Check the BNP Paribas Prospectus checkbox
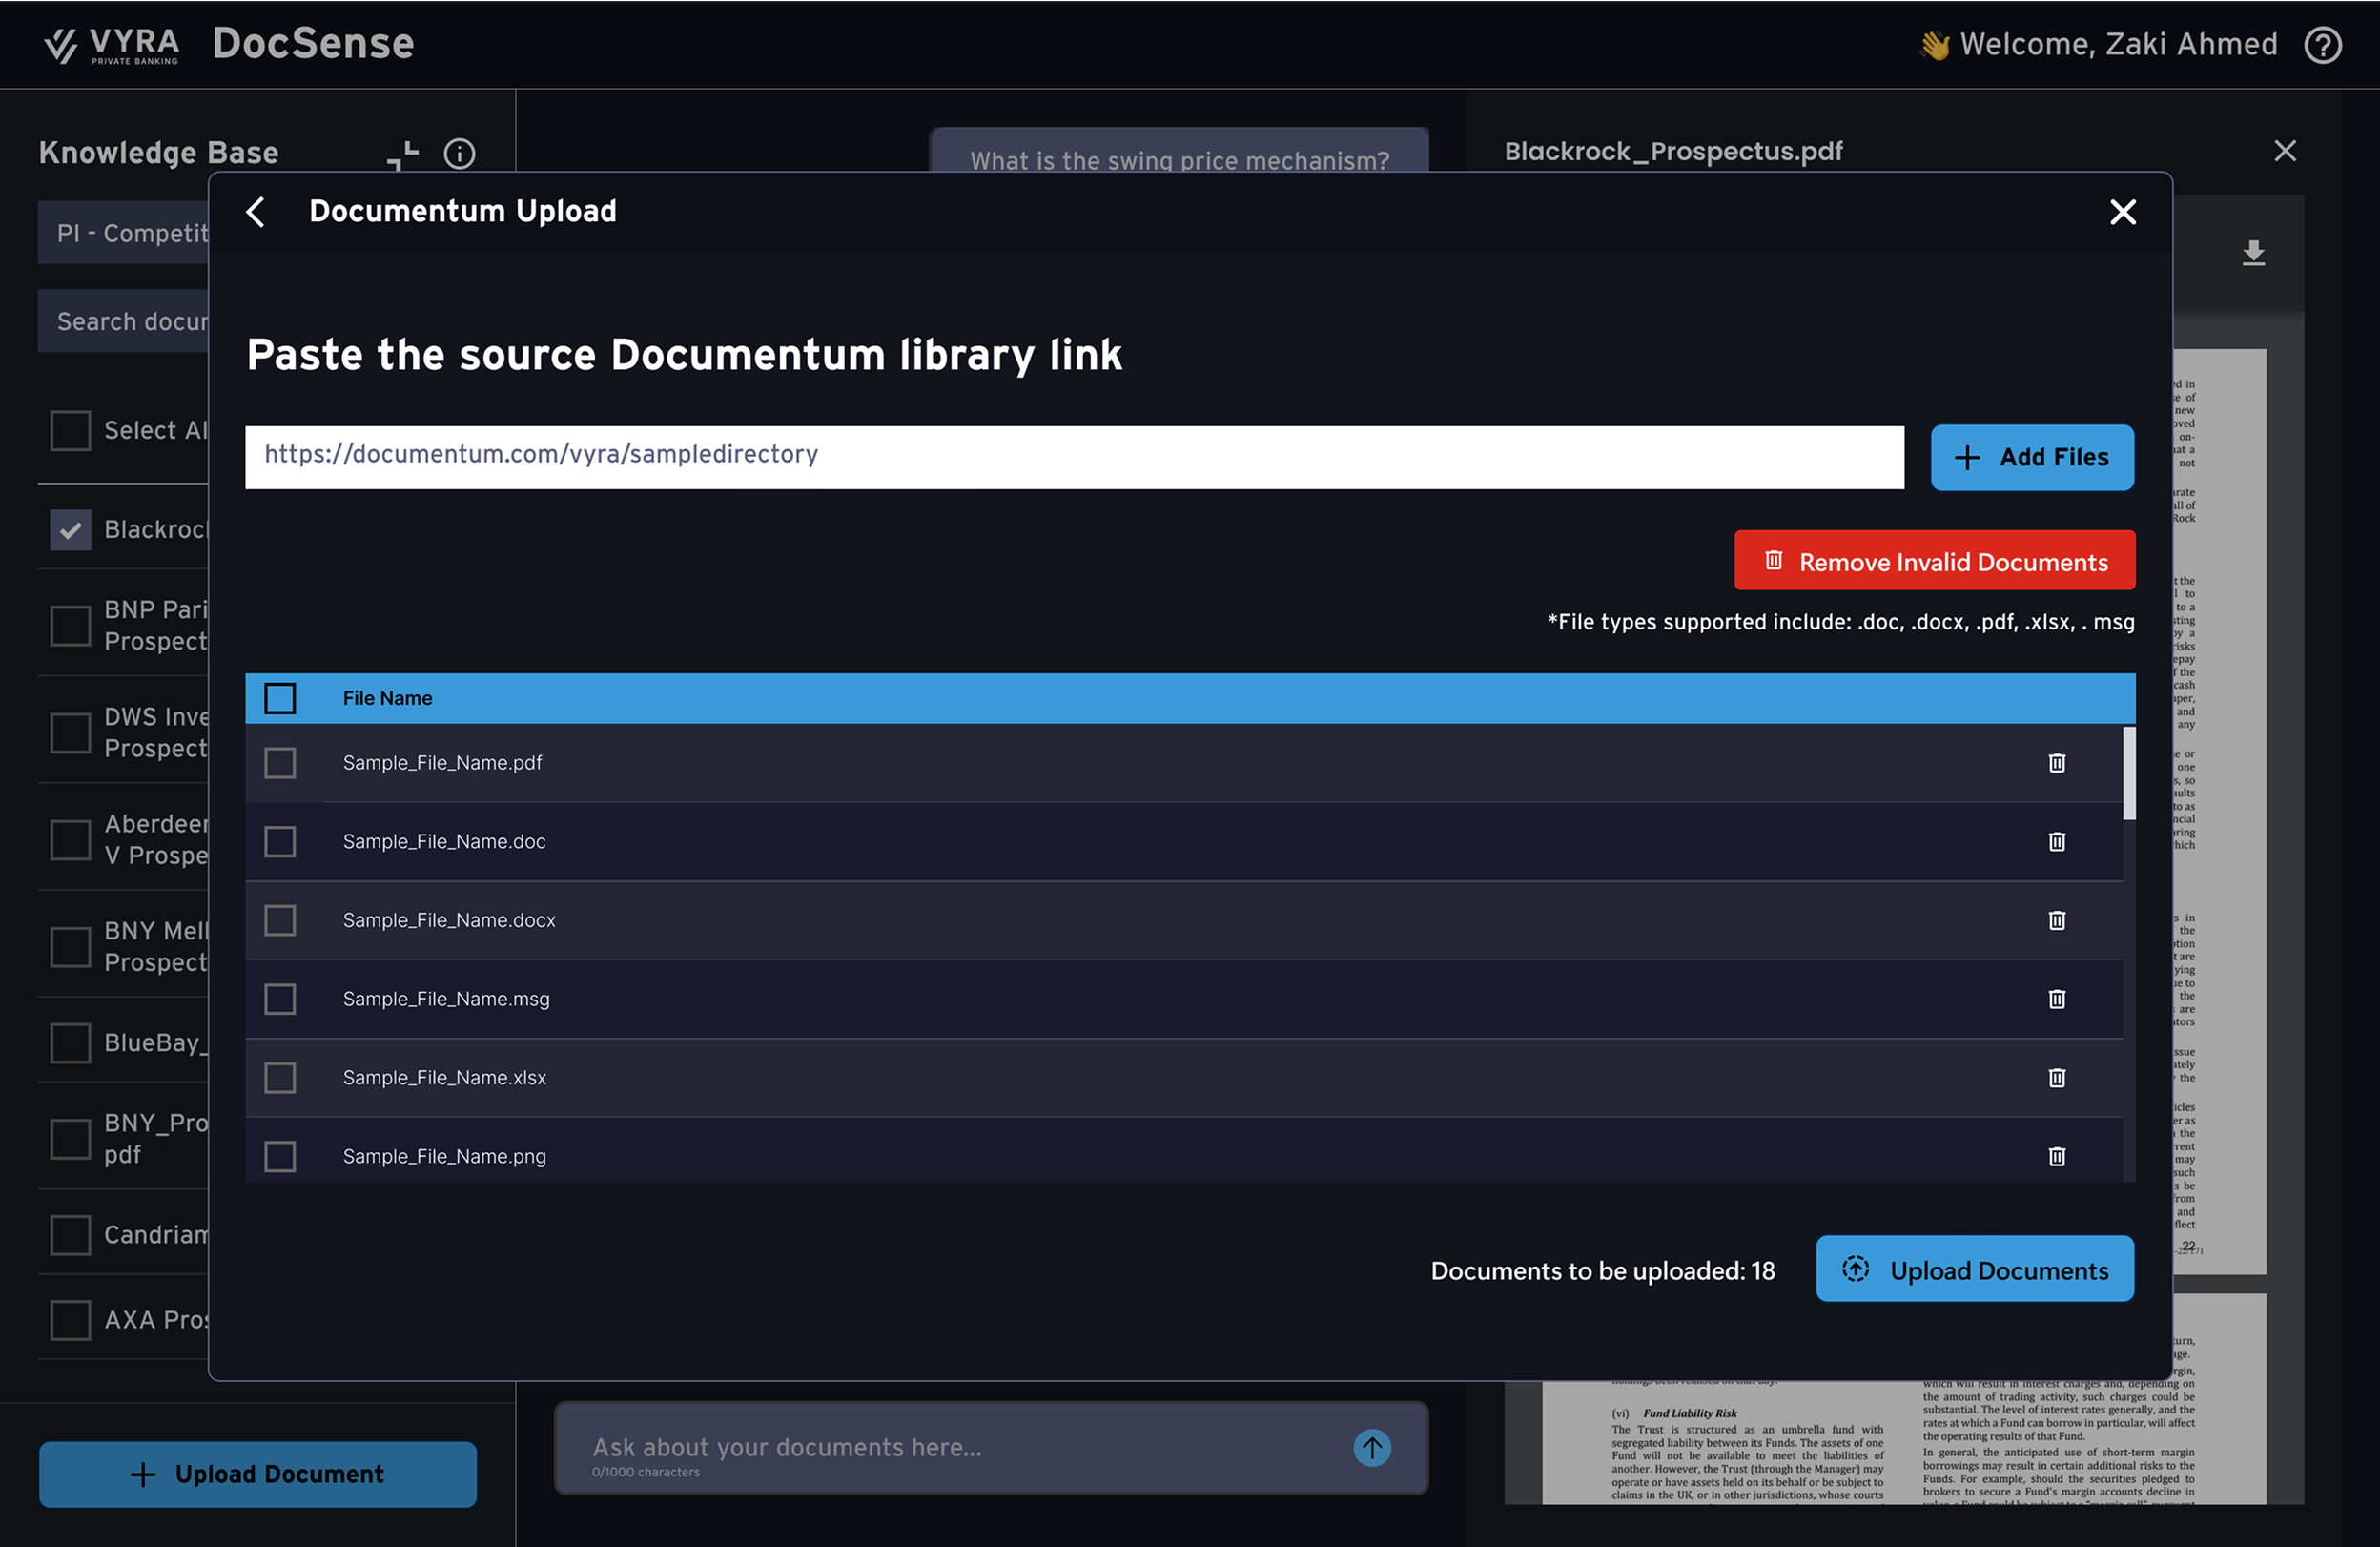 [x=71, y=626]
